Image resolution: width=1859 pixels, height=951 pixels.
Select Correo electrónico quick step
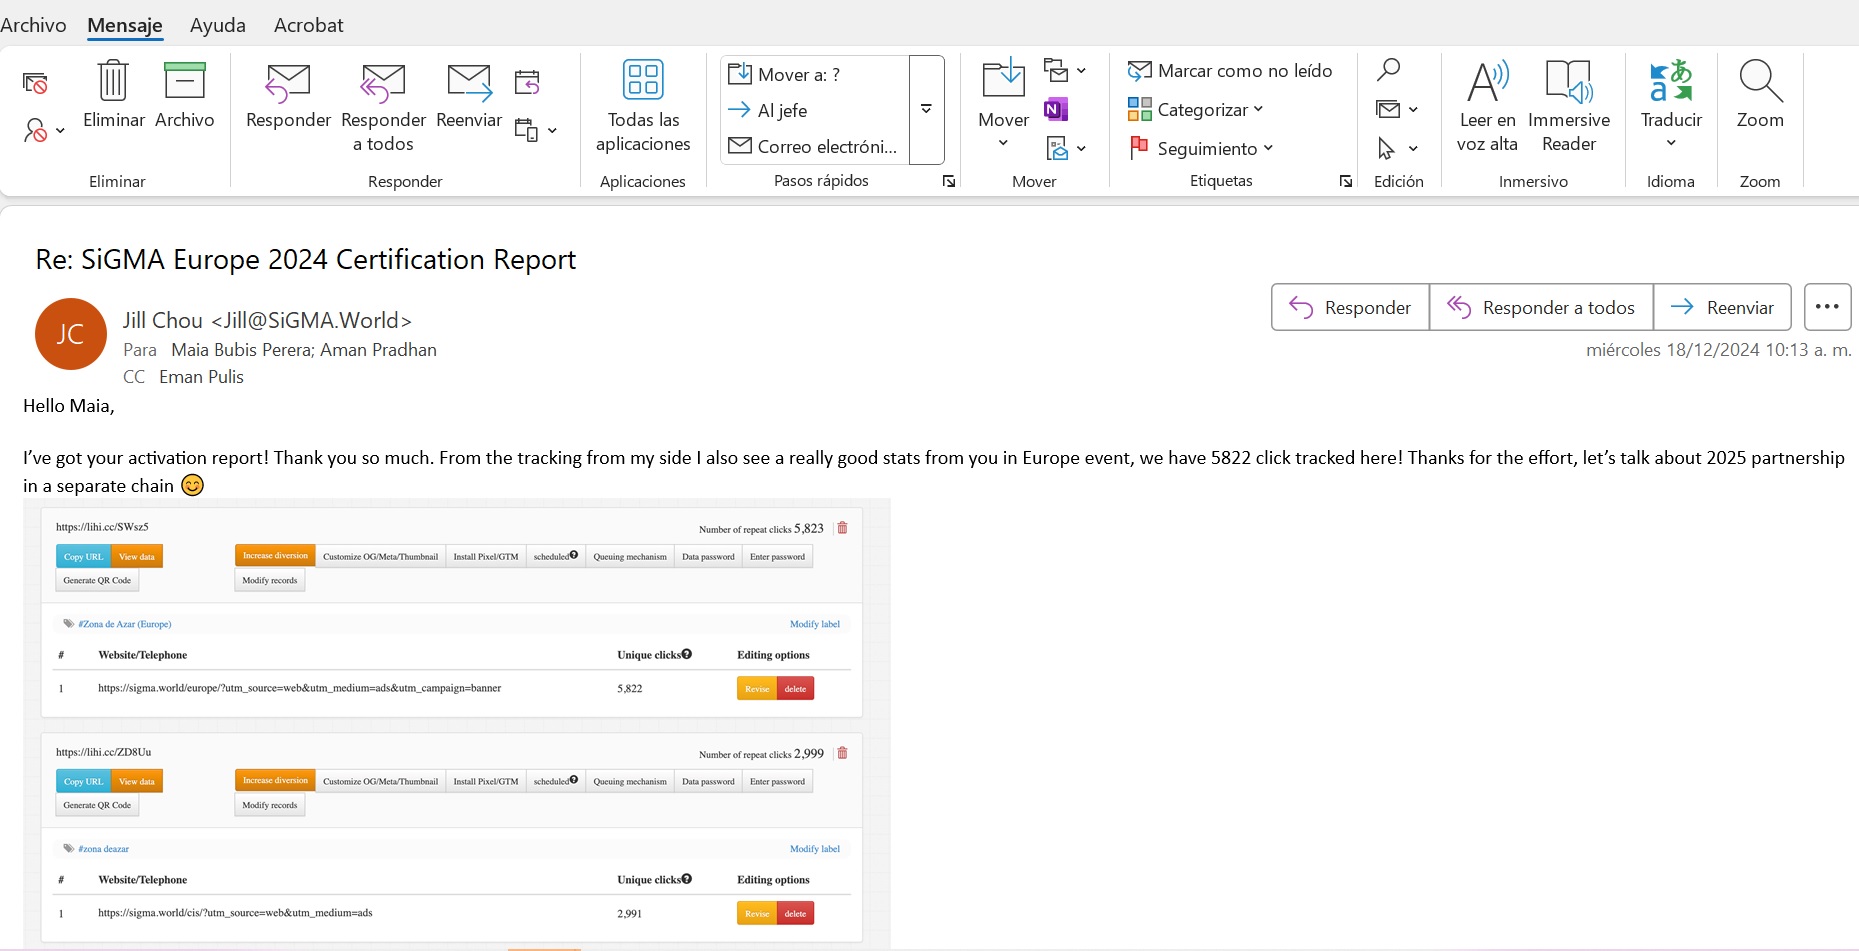pyautogui.click(x=814, y=146)
